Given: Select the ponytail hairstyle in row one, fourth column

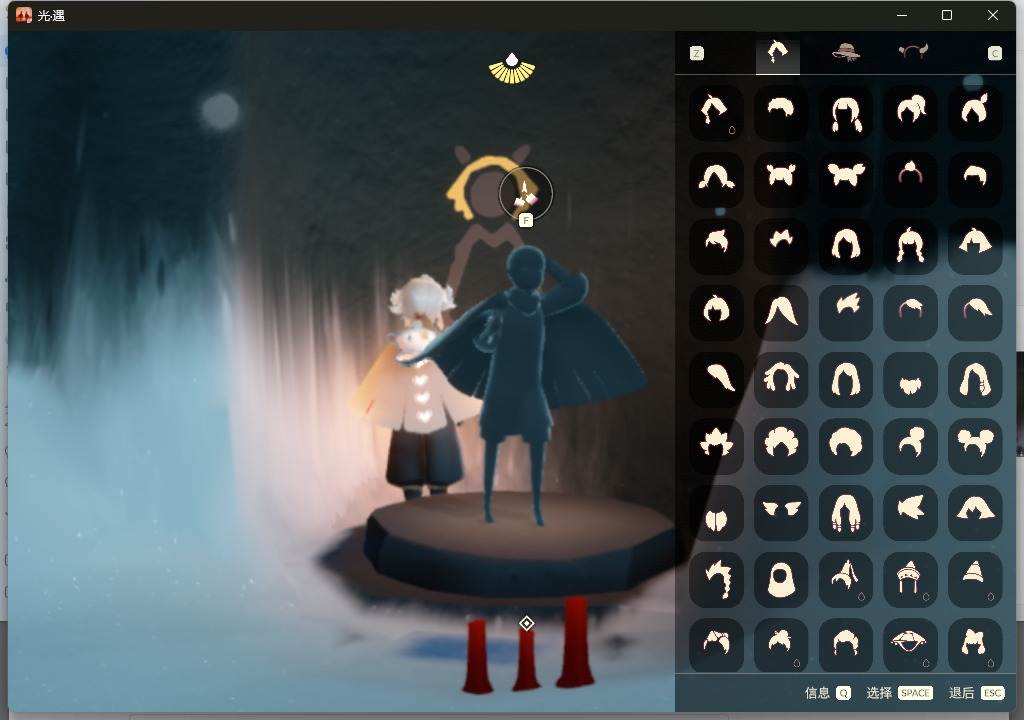Looking at the screenshot, I should (910, 112).
